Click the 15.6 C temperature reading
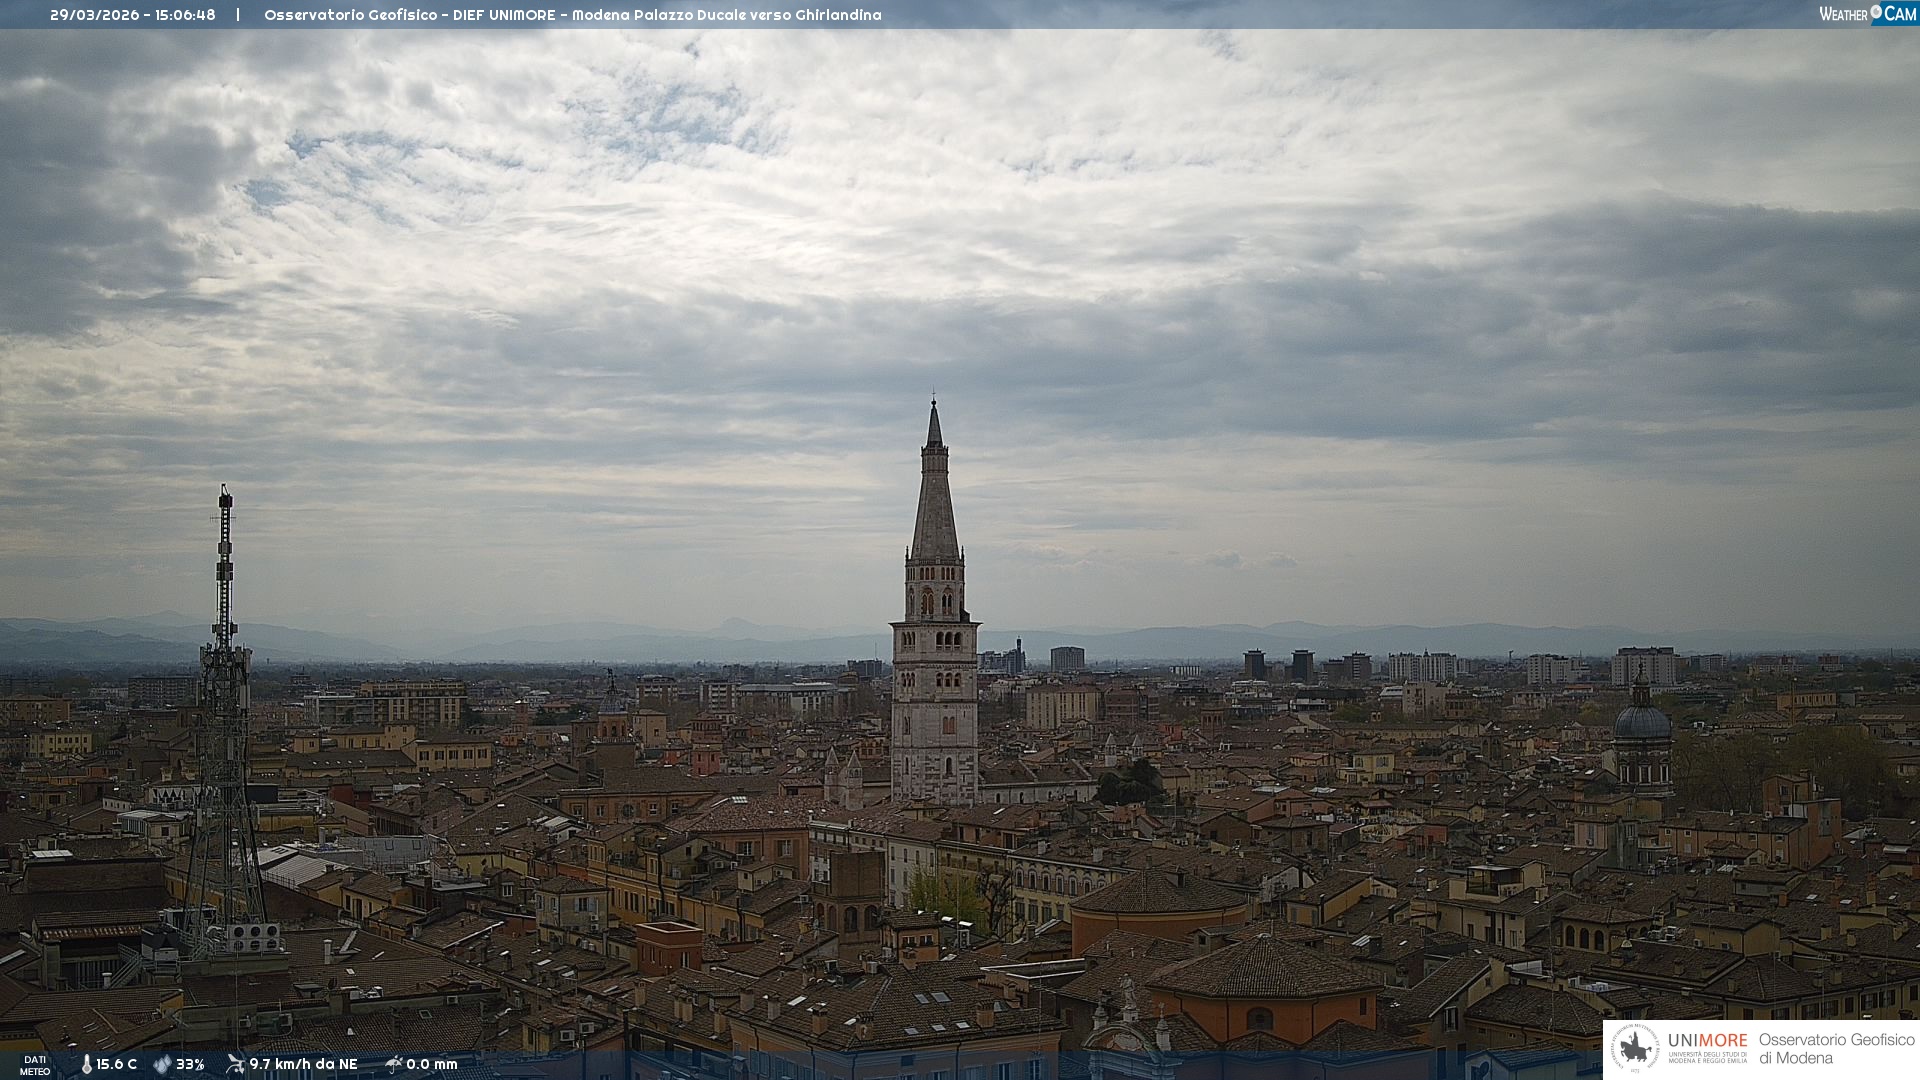The height and width of the screenshot is (1080, 1920). [x=117, y=1065]
